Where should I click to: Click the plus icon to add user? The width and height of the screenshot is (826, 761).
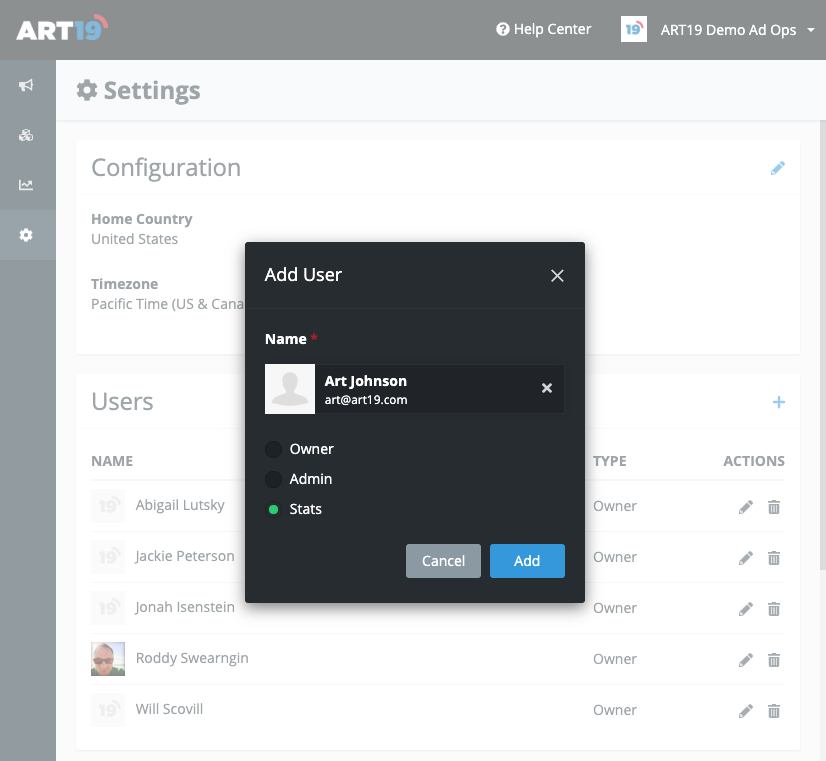click(778, 402)
